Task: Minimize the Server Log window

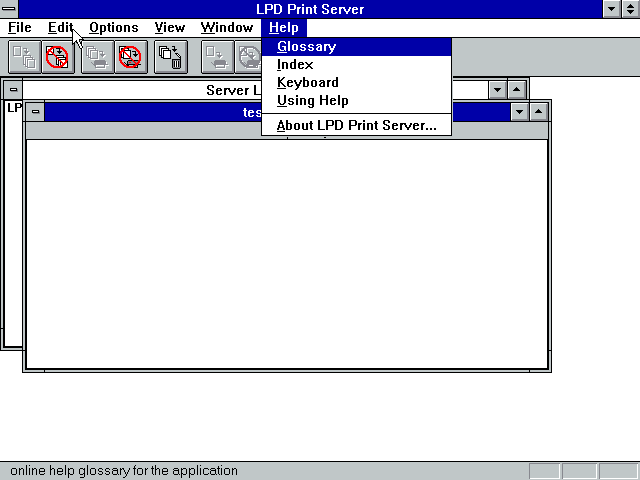Action: (498, 90)
